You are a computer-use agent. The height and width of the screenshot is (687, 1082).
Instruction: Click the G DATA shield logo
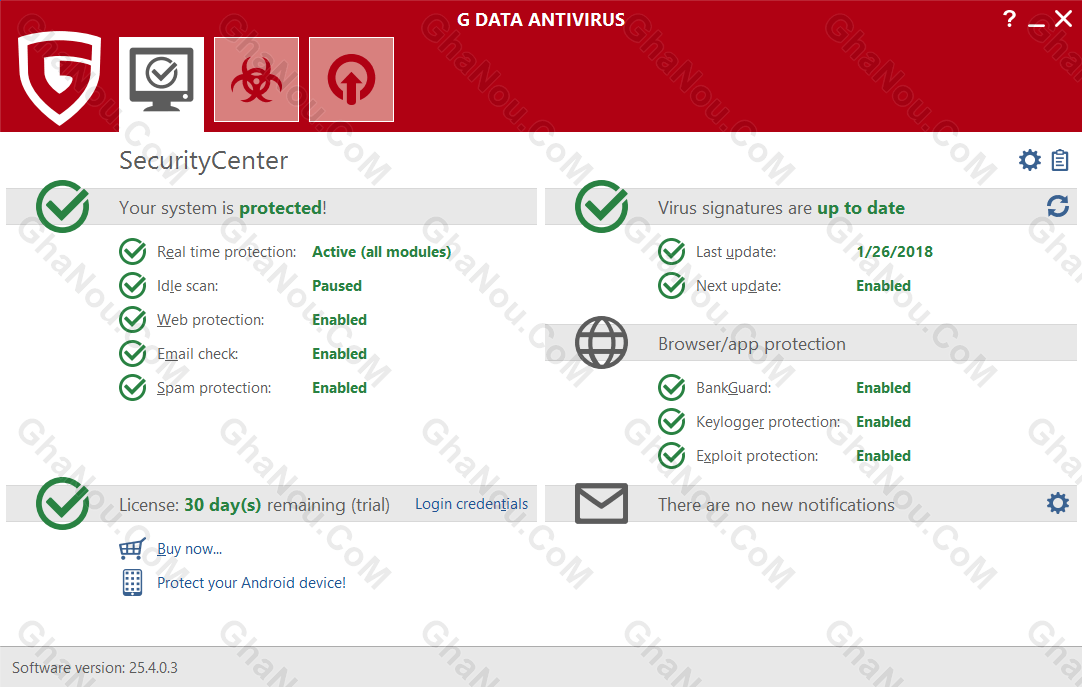coord(60,77)
